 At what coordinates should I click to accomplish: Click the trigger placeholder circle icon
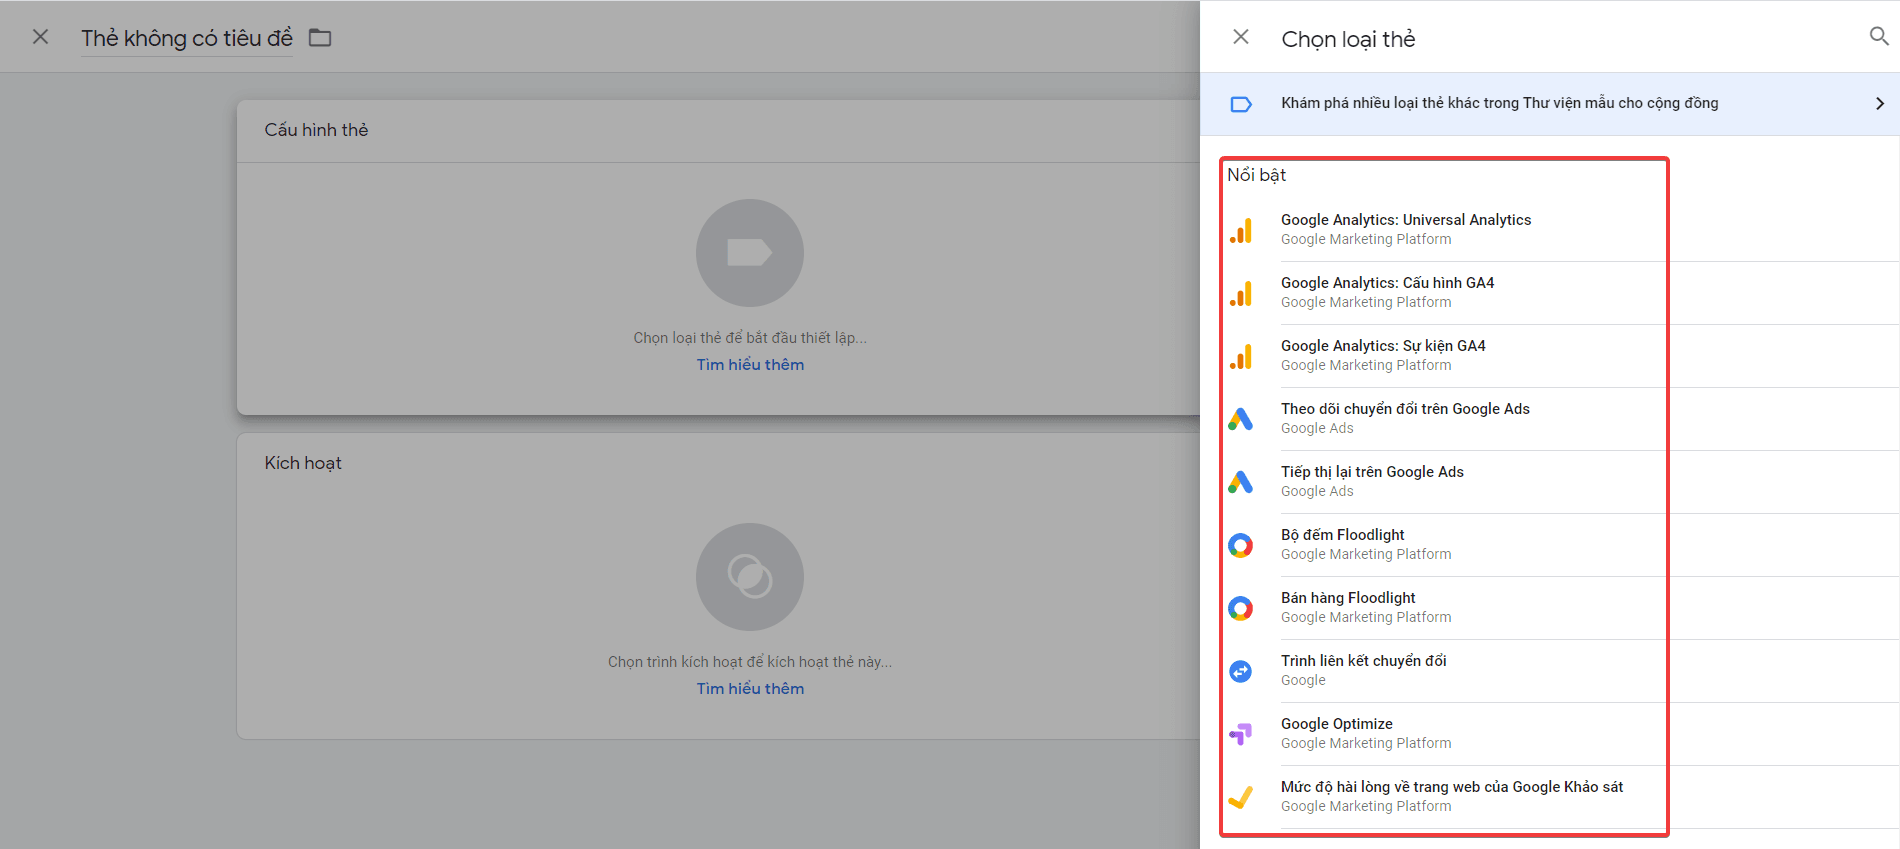click(x=750, y=577)
